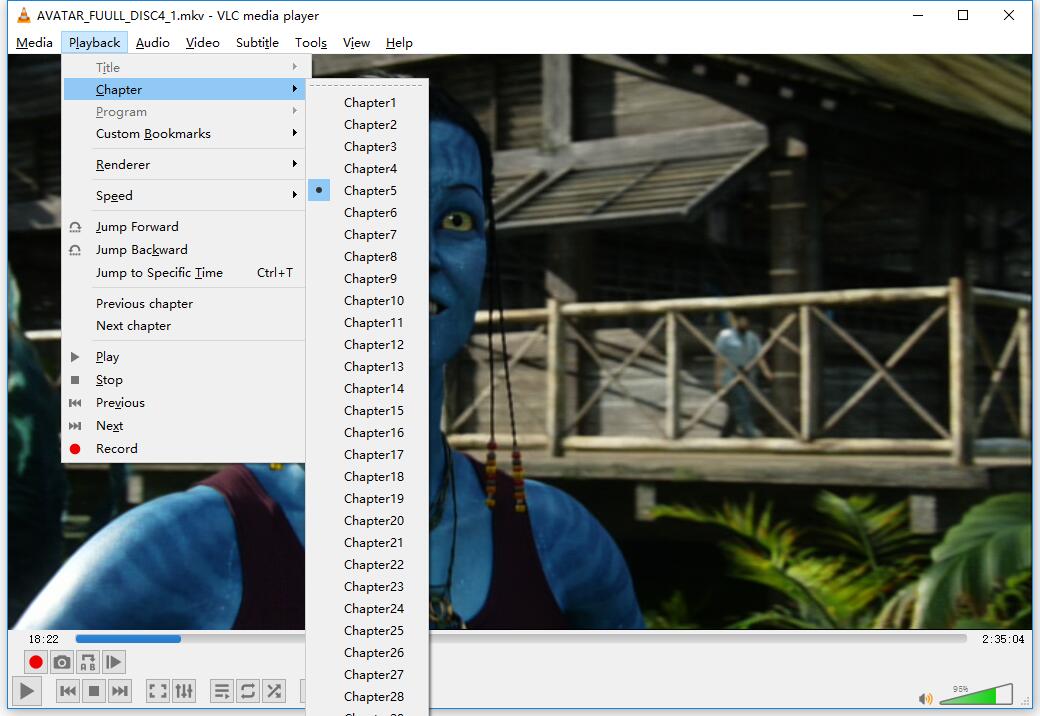The width and height of the screenshot is (1040, 716).
Task: Expand the Chapter submenu arrow
Action: point(294,89)
